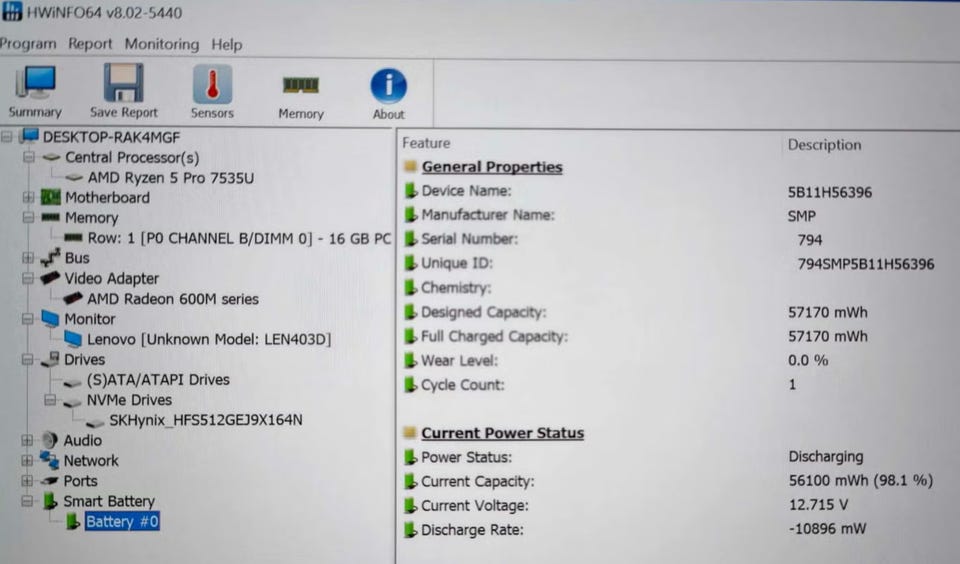
Task: Collapse the Memory tree node
Action: tap(28, 217)
